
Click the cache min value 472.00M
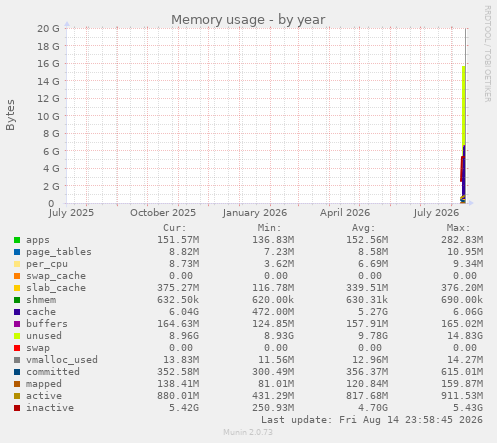coord(273,312)
